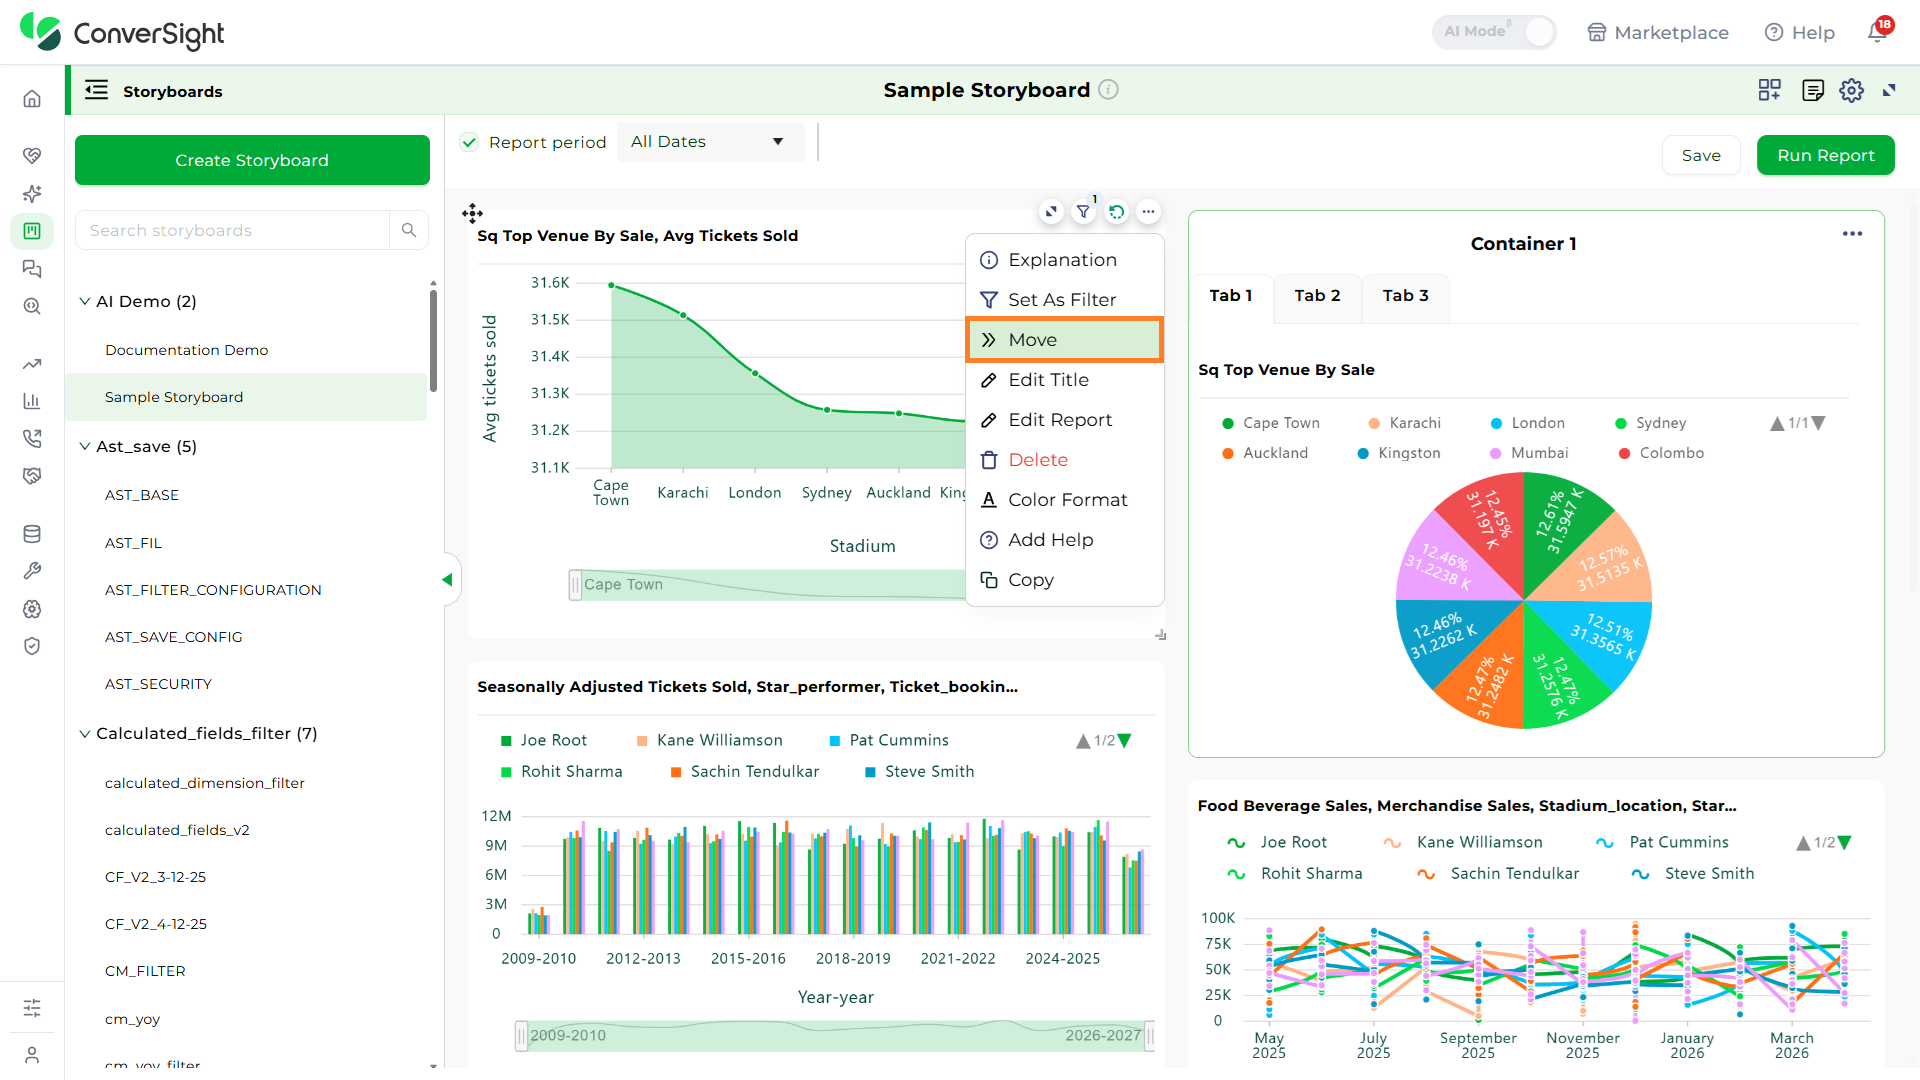This screenshot has width=1920, height=1080.
Task: Click the notifications bell icon
Action: point(1878,32)
